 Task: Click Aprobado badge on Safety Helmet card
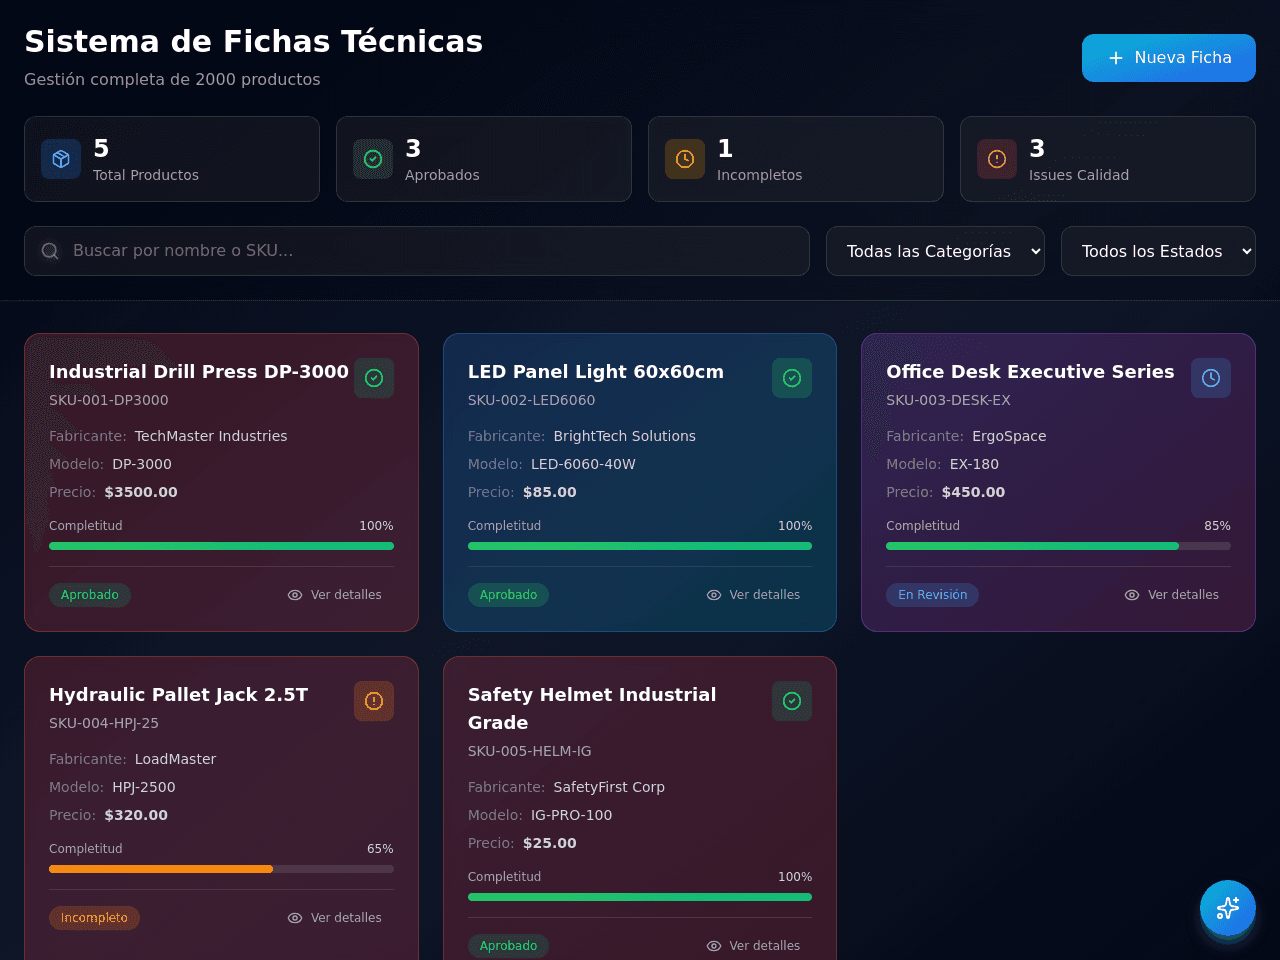pos(508,946)
